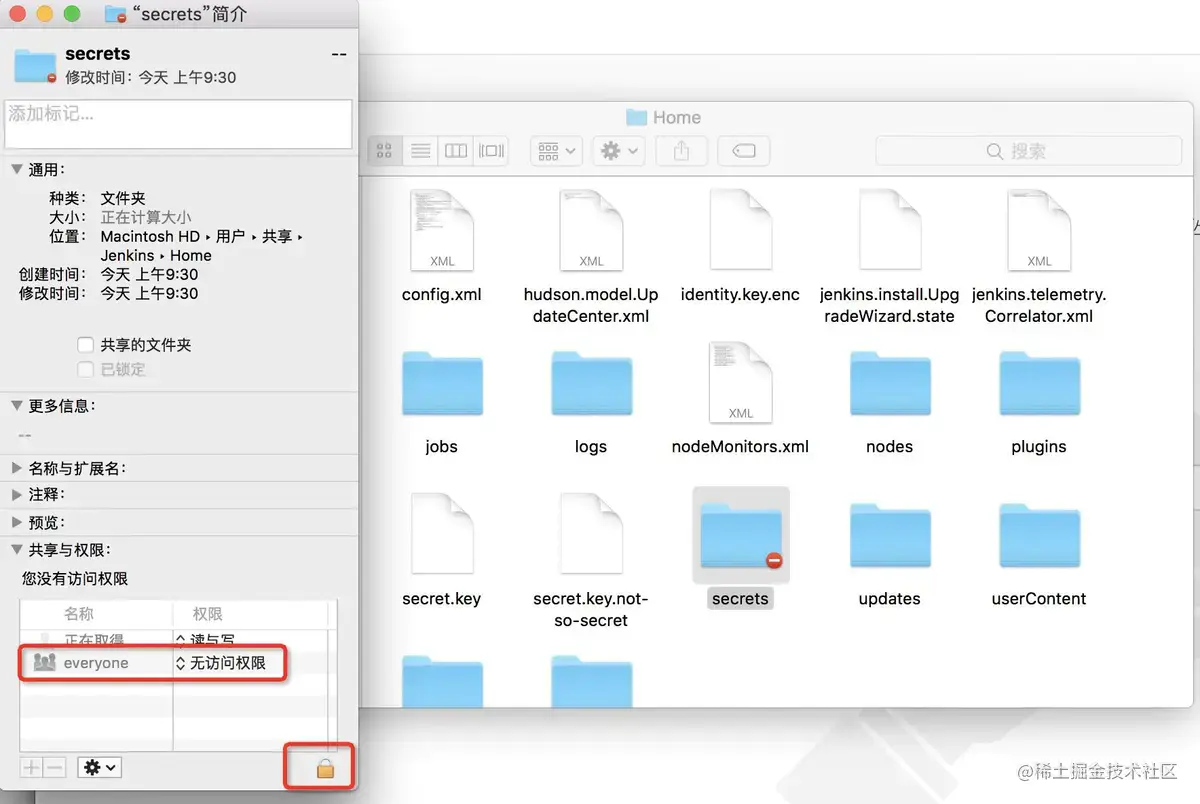Select the config.xml file
This screenshot has width=1200, height=804.
pos(442,230)
